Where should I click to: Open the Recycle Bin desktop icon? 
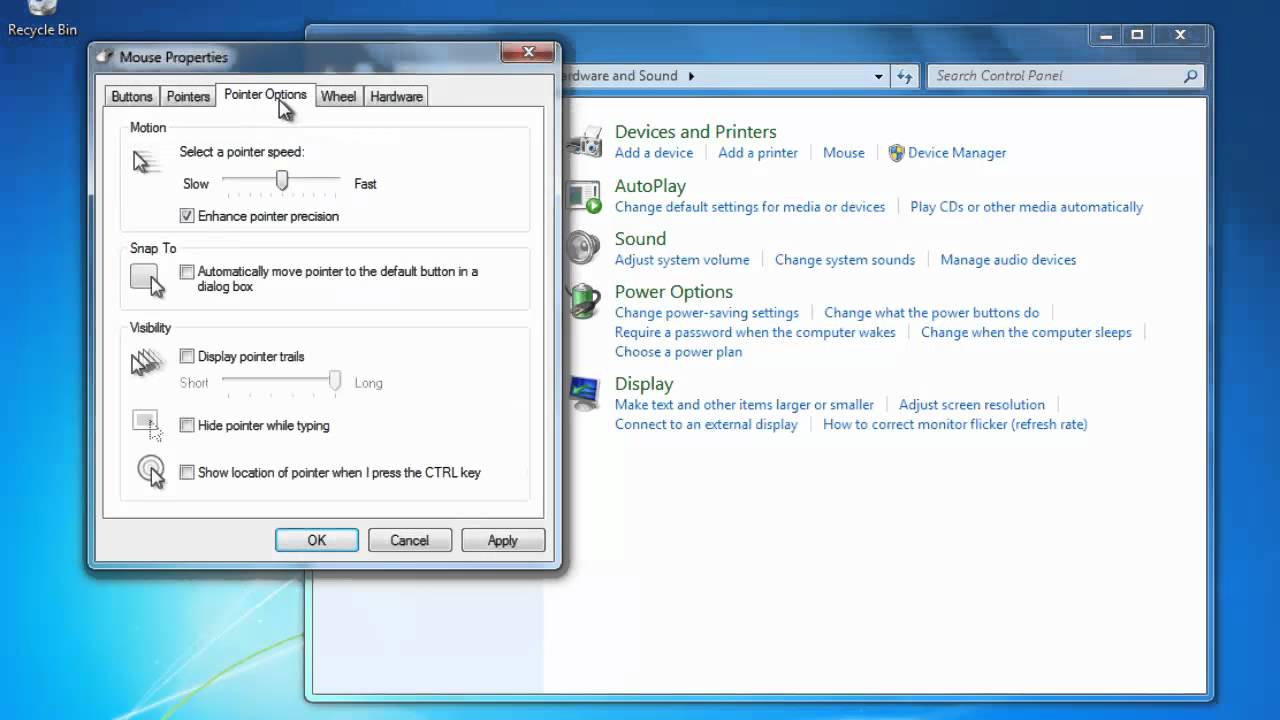42,18
